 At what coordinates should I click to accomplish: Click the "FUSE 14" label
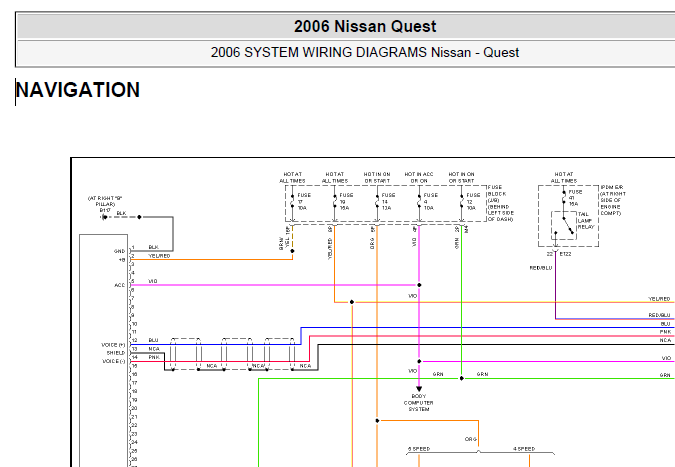[388, 201]
